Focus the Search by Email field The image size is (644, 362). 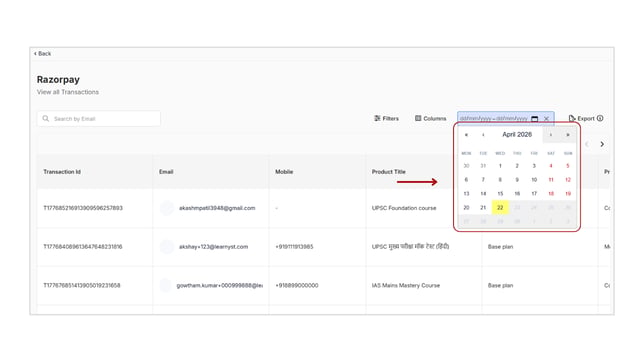[99, 119]
